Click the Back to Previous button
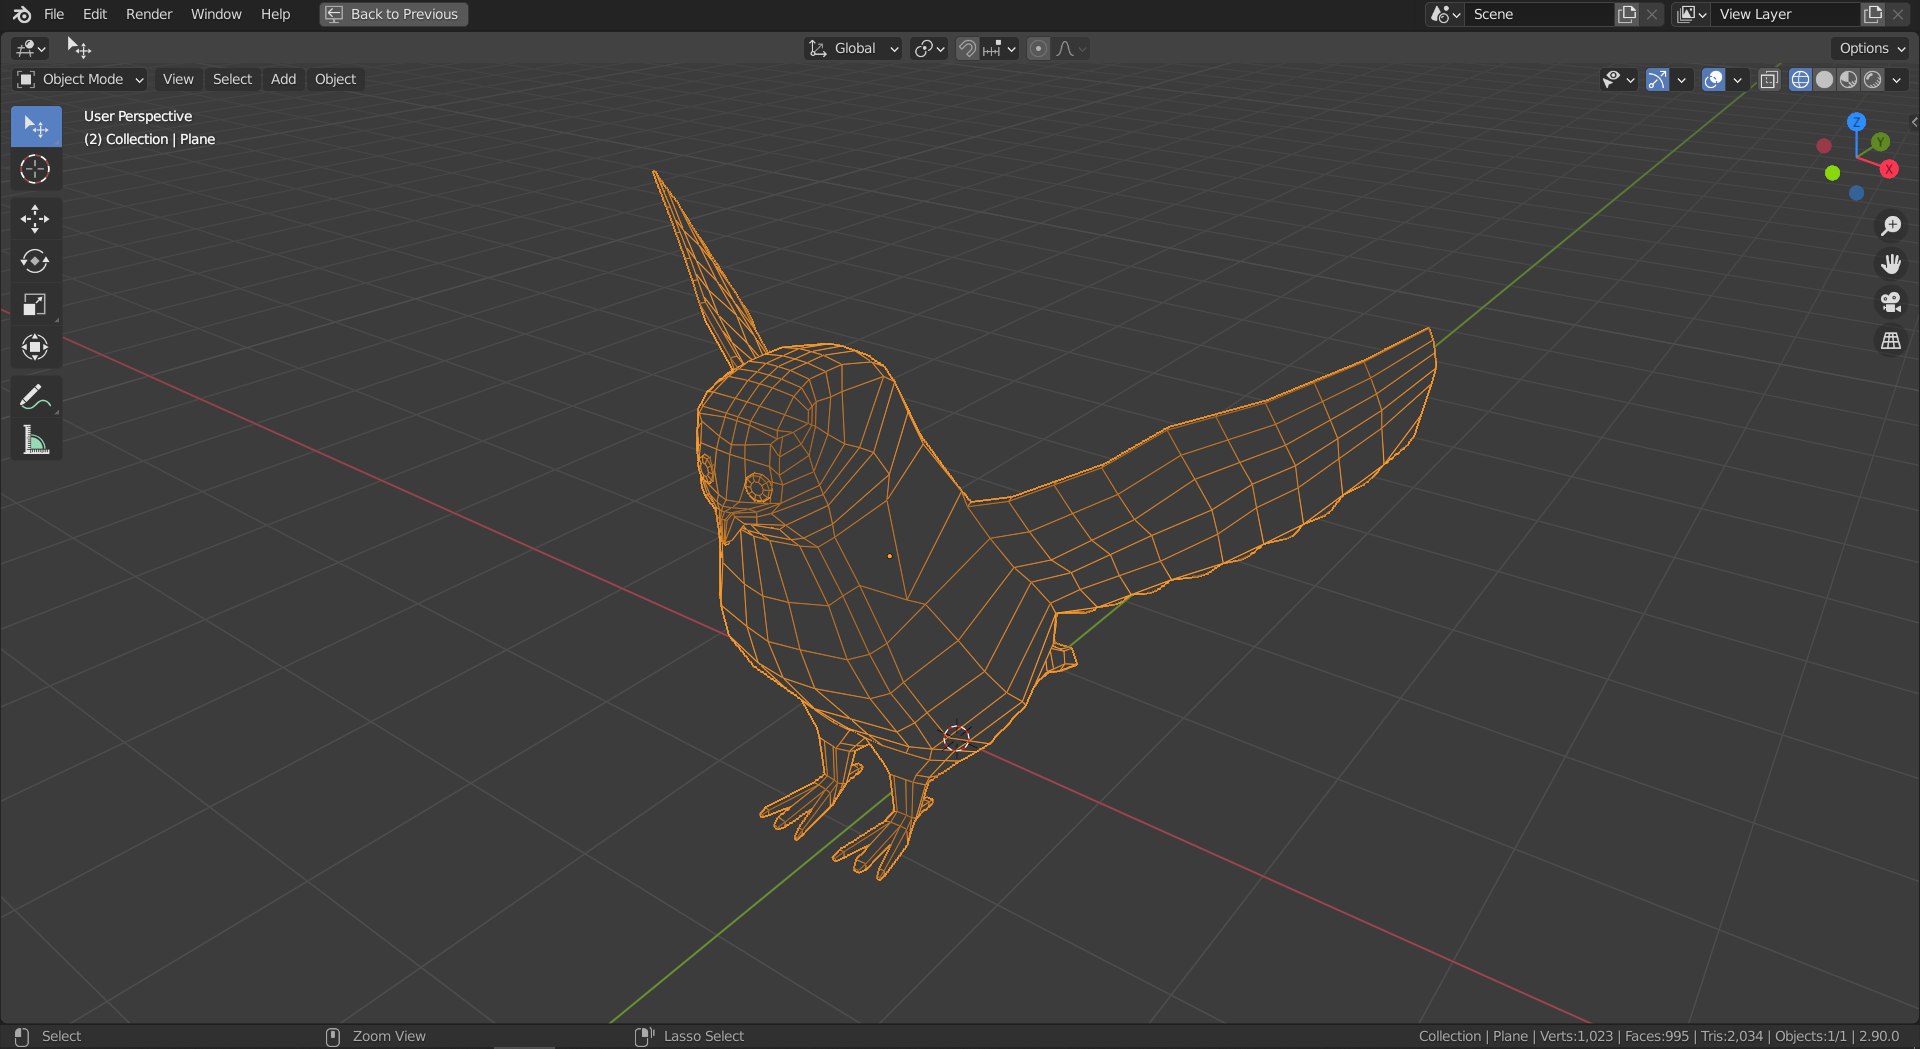The image size is (1920, 1049). 394,14
